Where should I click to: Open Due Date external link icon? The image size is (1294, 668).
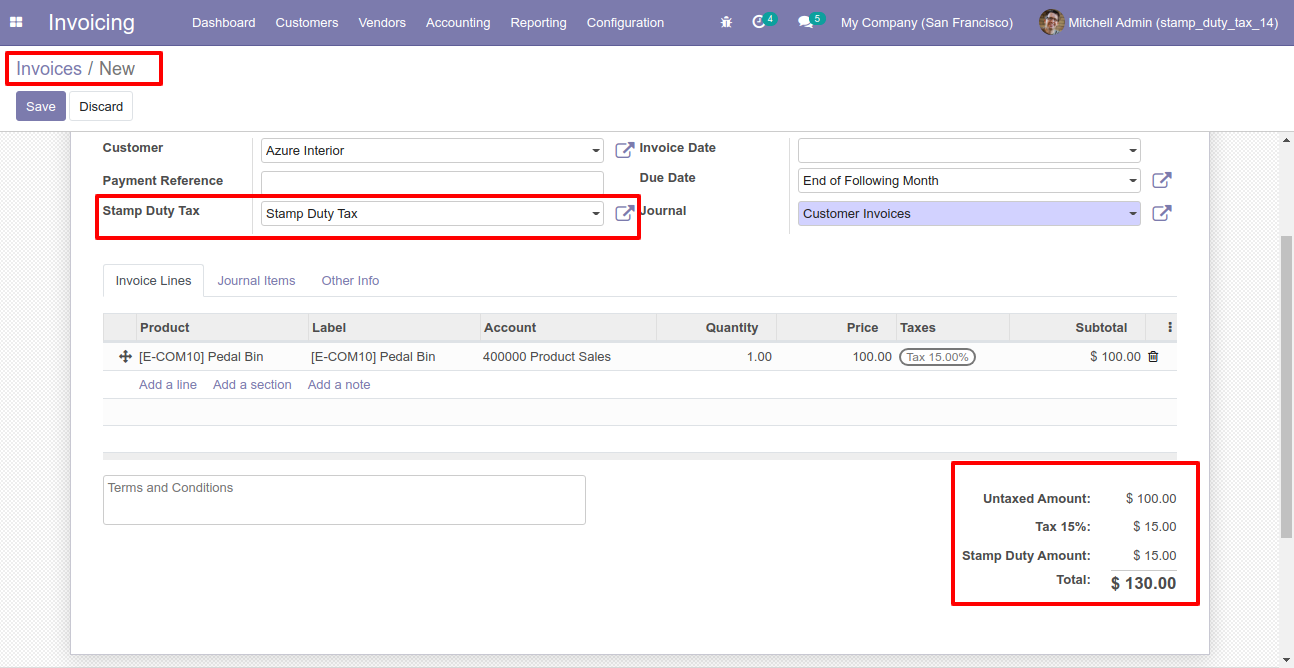1161,180
